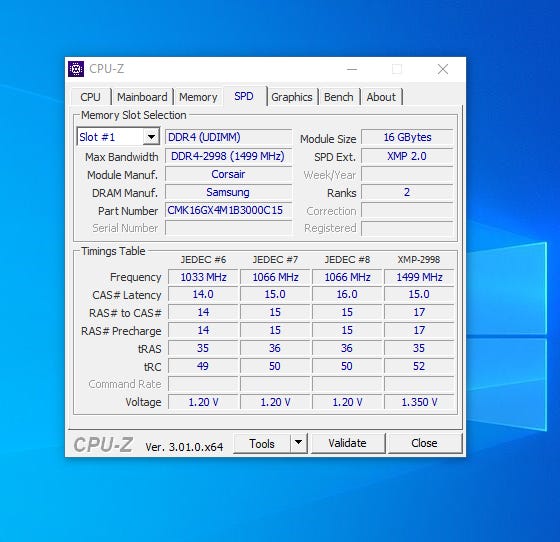
Task: Switch to the Memory tab
Action: click(198, 97)
